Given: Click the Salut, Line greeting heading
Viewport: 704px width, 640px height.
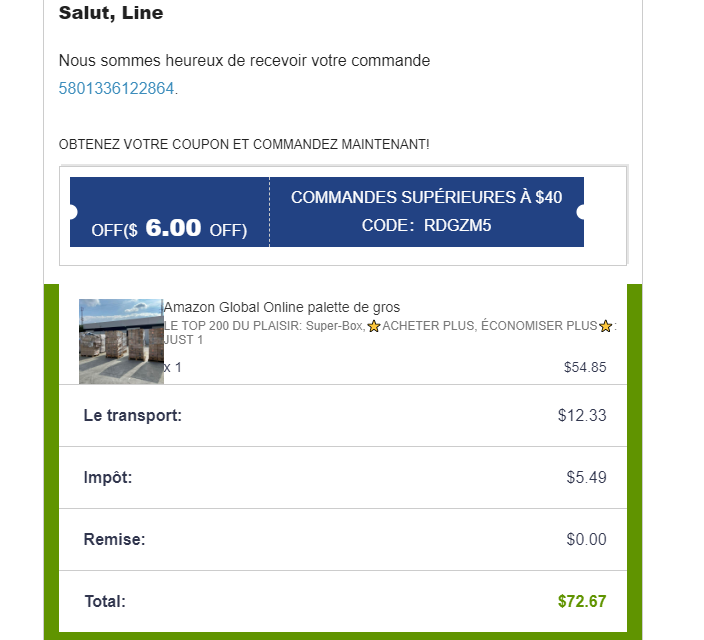Looking at the screenshot, I should click(x=111, y=14).
